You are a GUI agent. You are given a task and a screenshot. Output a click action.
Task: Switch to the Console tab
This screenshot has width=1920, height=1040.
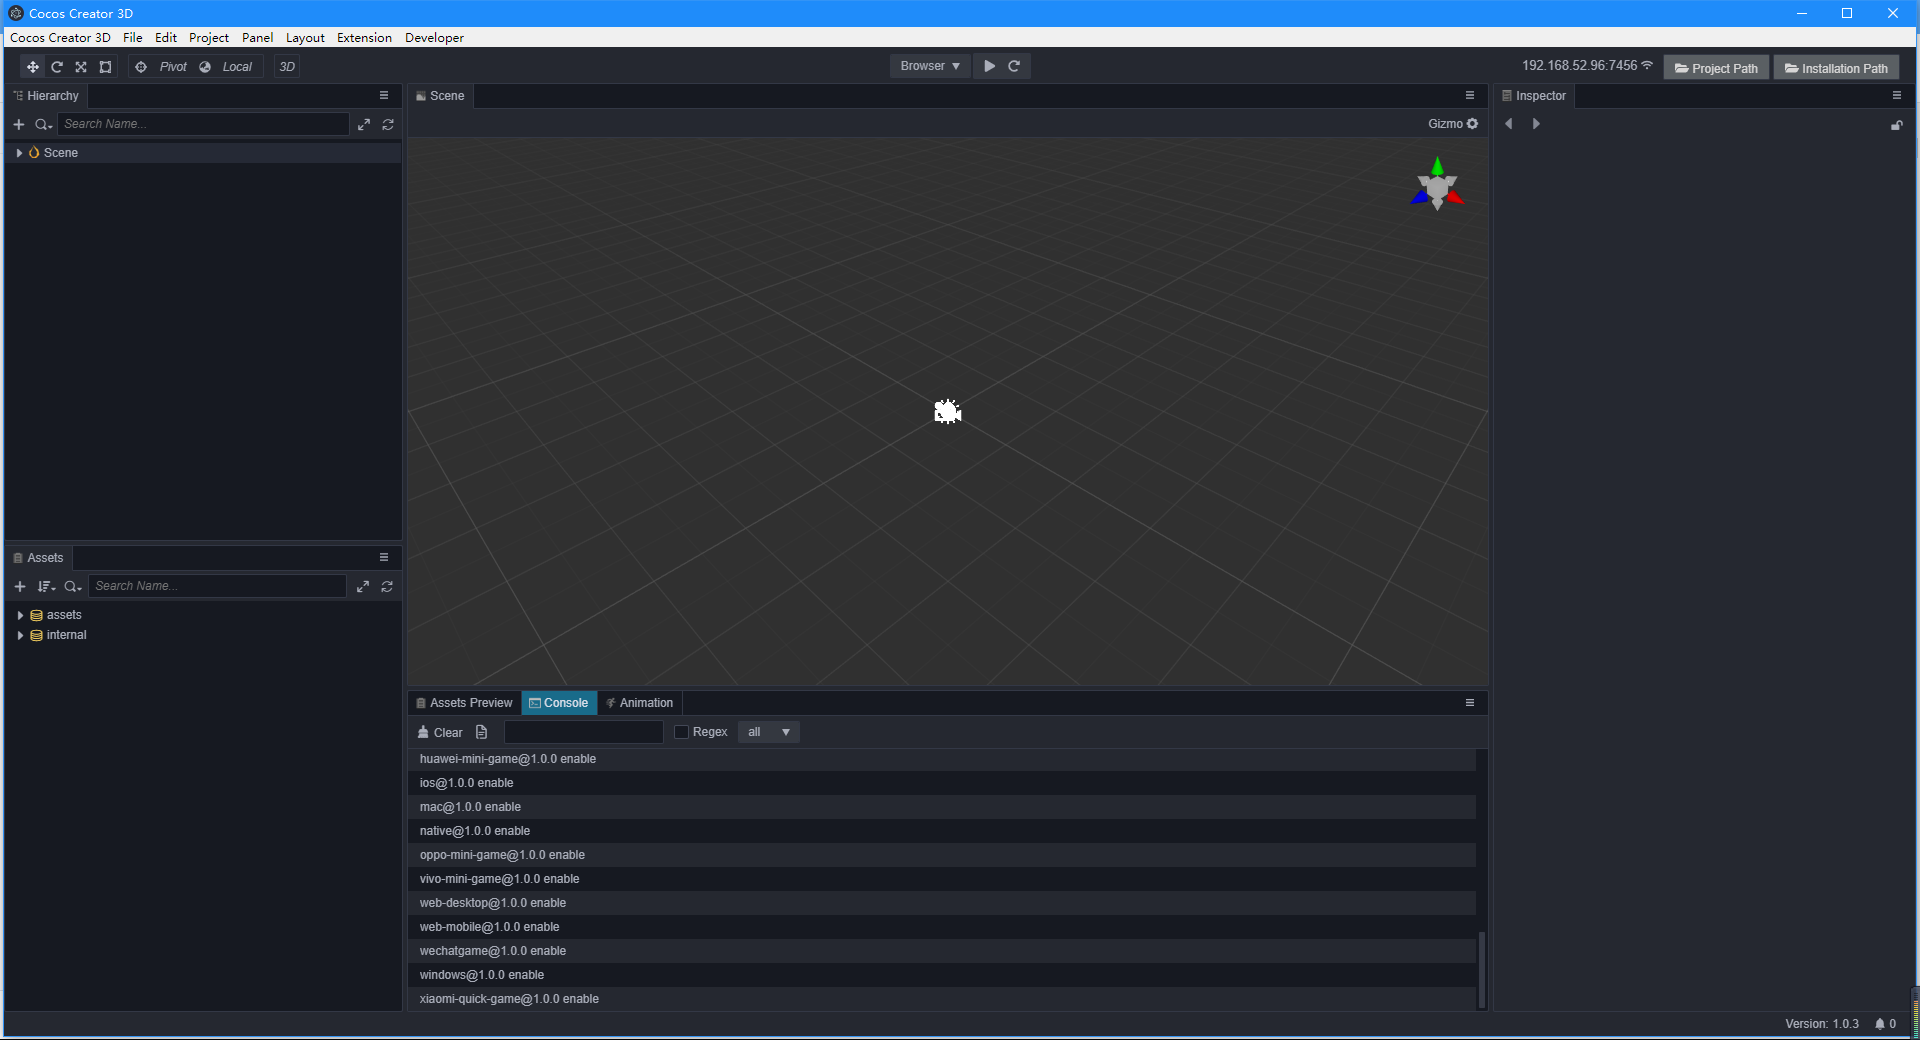point(559,703)
